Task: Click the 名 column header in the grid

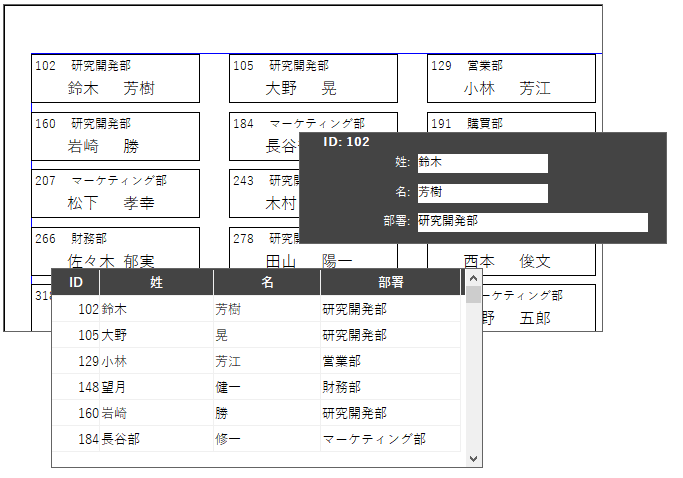Action: pyautogui.click(x=267, y=283)
